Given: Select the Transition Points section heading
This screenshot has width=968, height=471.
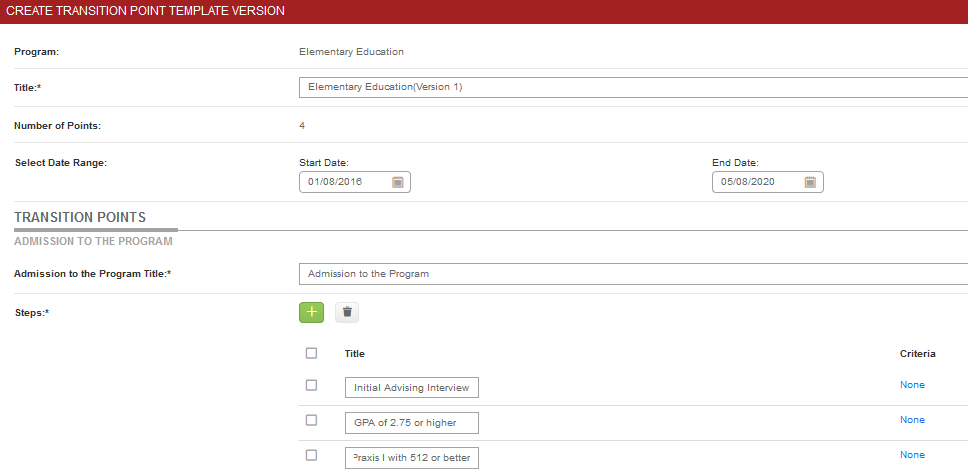Looking at the screenshot, I should click(80, 217).
